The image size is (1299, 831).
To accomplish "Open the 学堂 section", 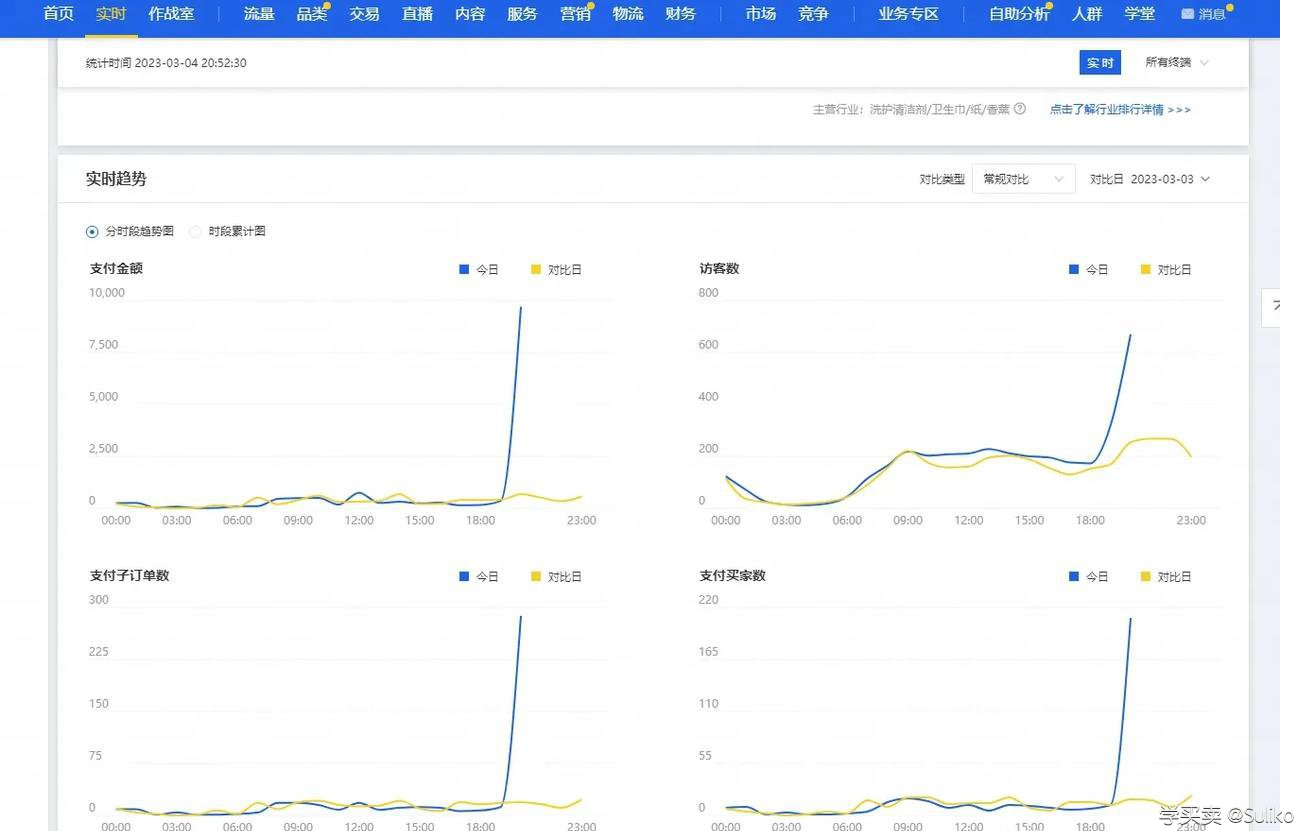I will click(x=1140, y=14).
